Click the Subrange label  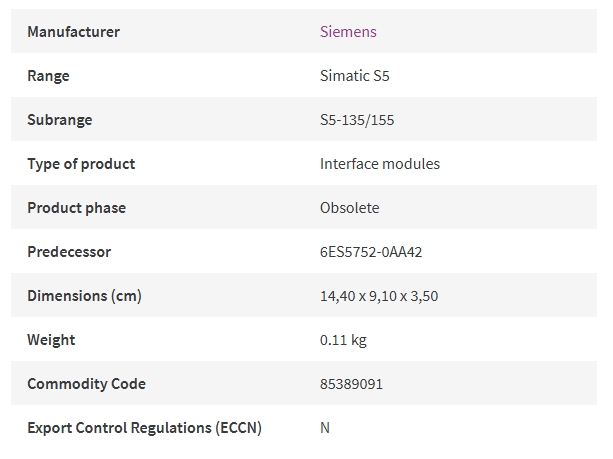(60, 120)
